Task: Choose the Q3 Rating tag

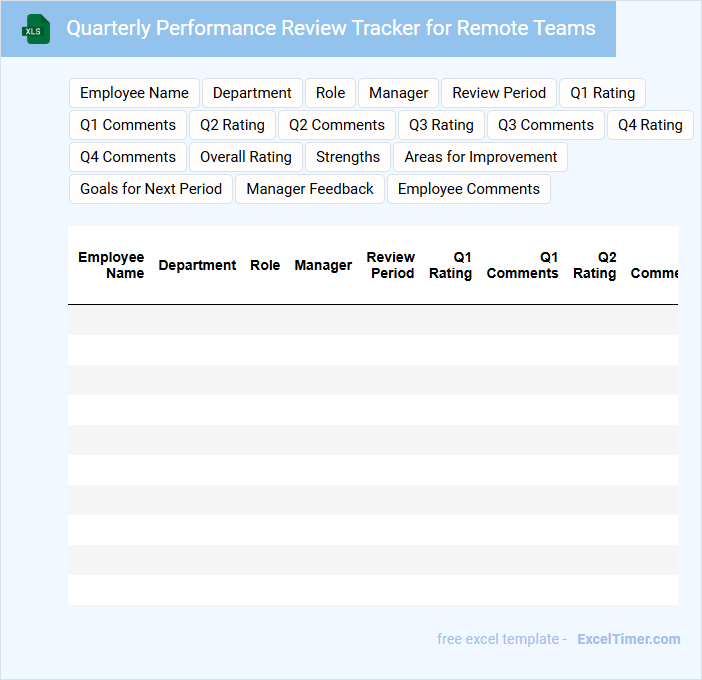Action: [441, 125]
